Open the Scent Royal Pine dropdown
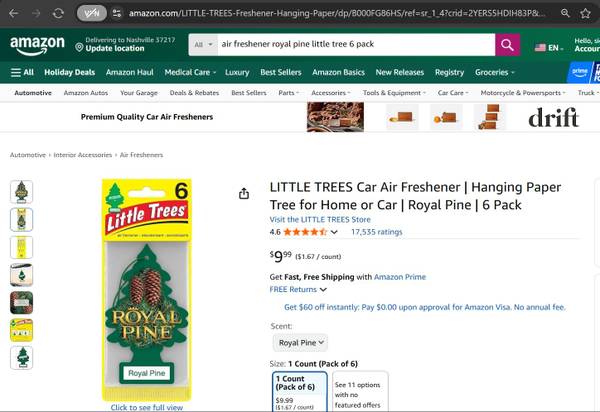Image resolution: width=600 pixels, height=412 pixels. [x=299, y=342]
